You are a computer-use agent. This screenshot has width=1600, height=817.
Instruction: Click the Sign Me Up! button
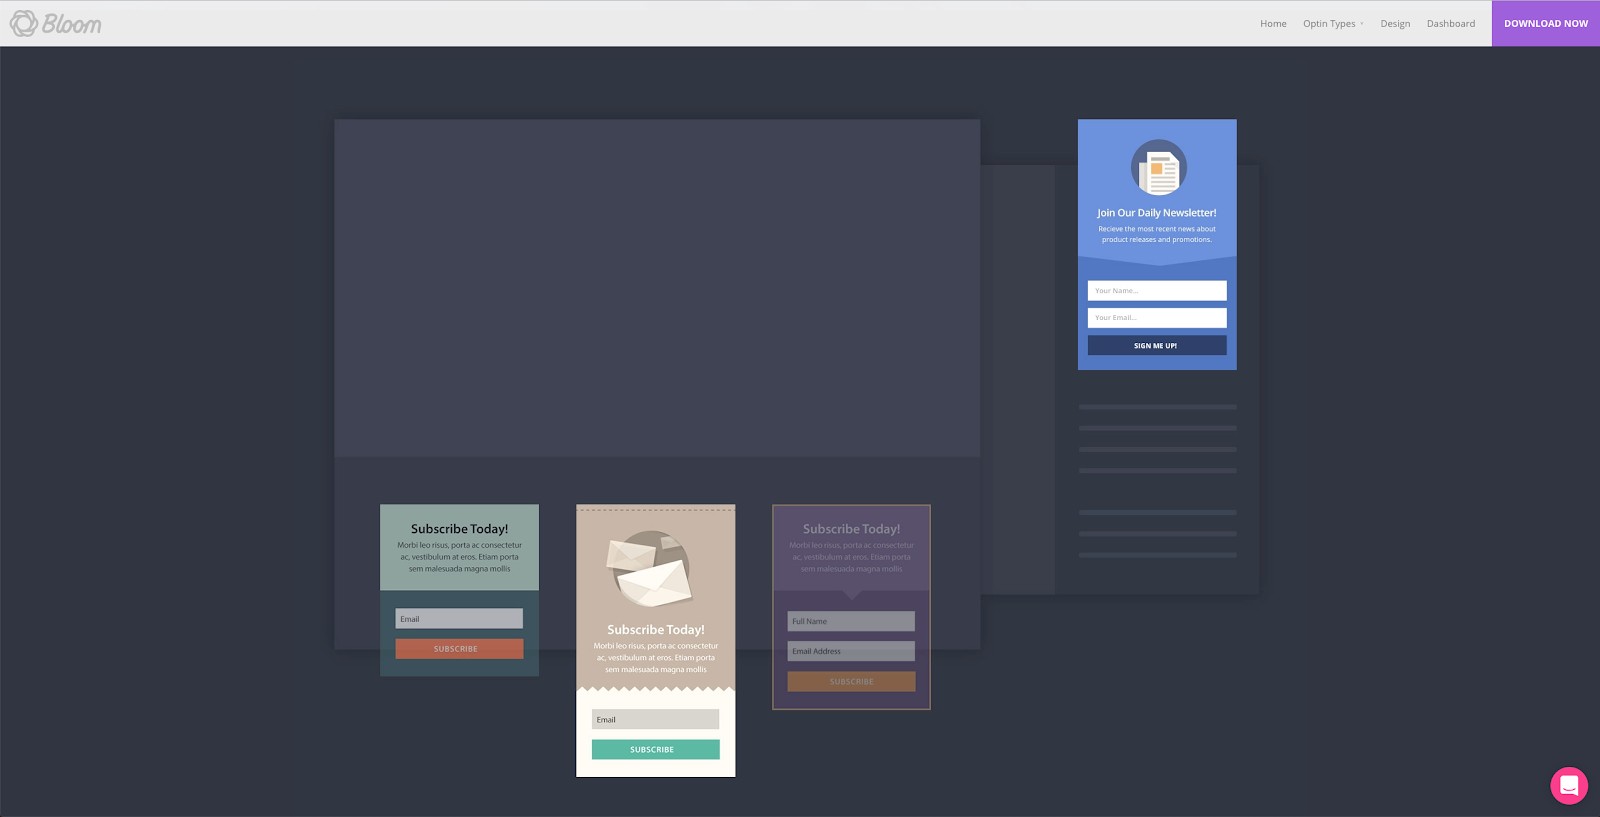pos(1156,345)
